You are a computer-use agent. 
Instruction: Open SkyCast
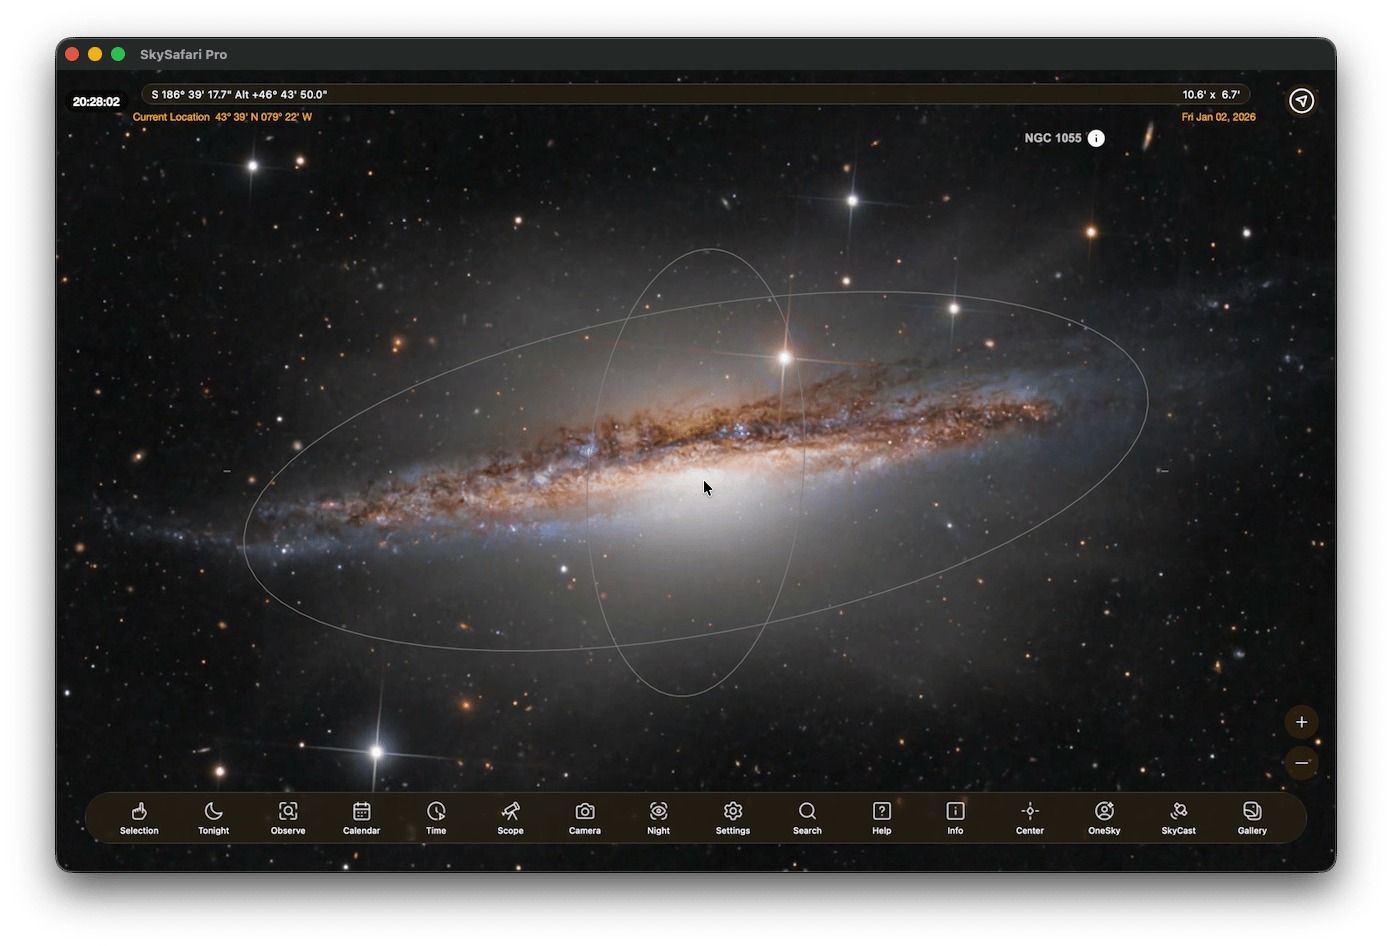point(1178,817)
